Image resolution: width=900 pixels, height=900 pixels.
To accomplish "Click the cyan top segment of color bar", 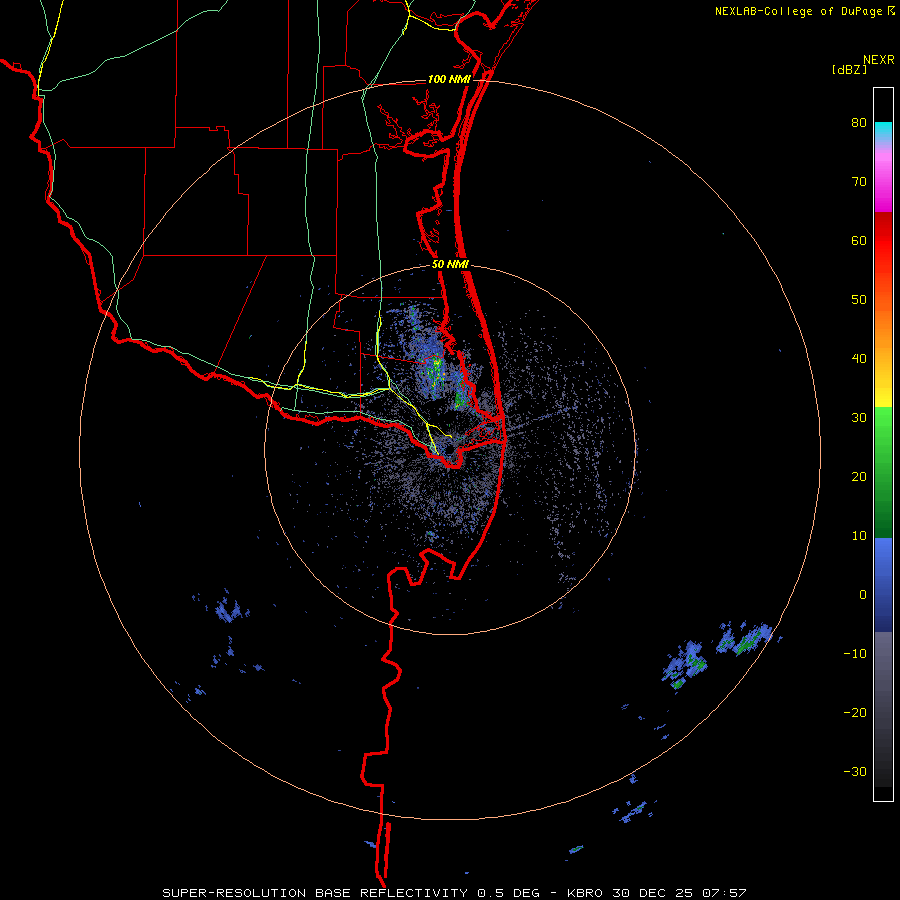I will point(883,131).
